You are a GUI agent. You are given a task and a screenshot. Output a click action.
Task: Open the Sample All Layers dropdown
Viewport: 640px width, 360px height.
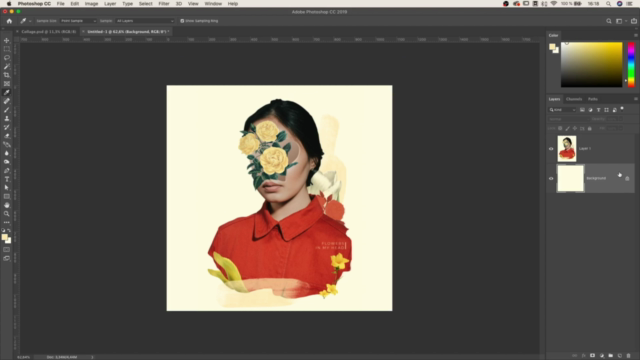144,21
